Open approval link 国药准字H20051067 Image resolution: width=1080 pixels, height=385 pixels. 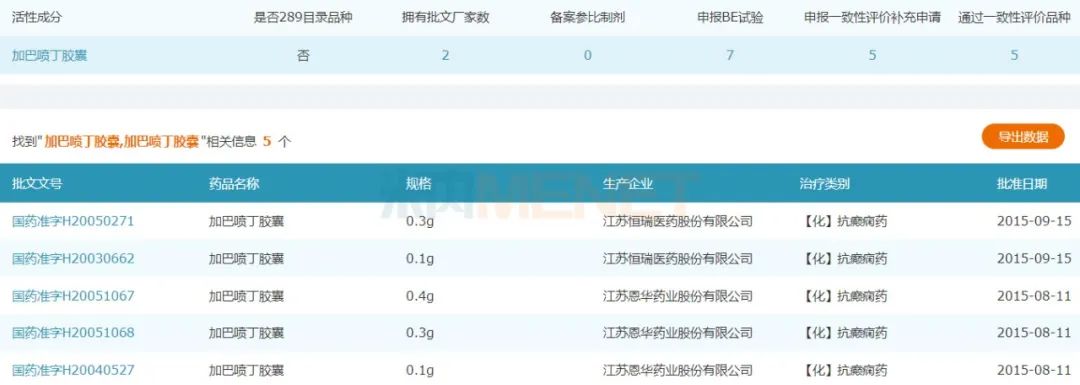73,296
